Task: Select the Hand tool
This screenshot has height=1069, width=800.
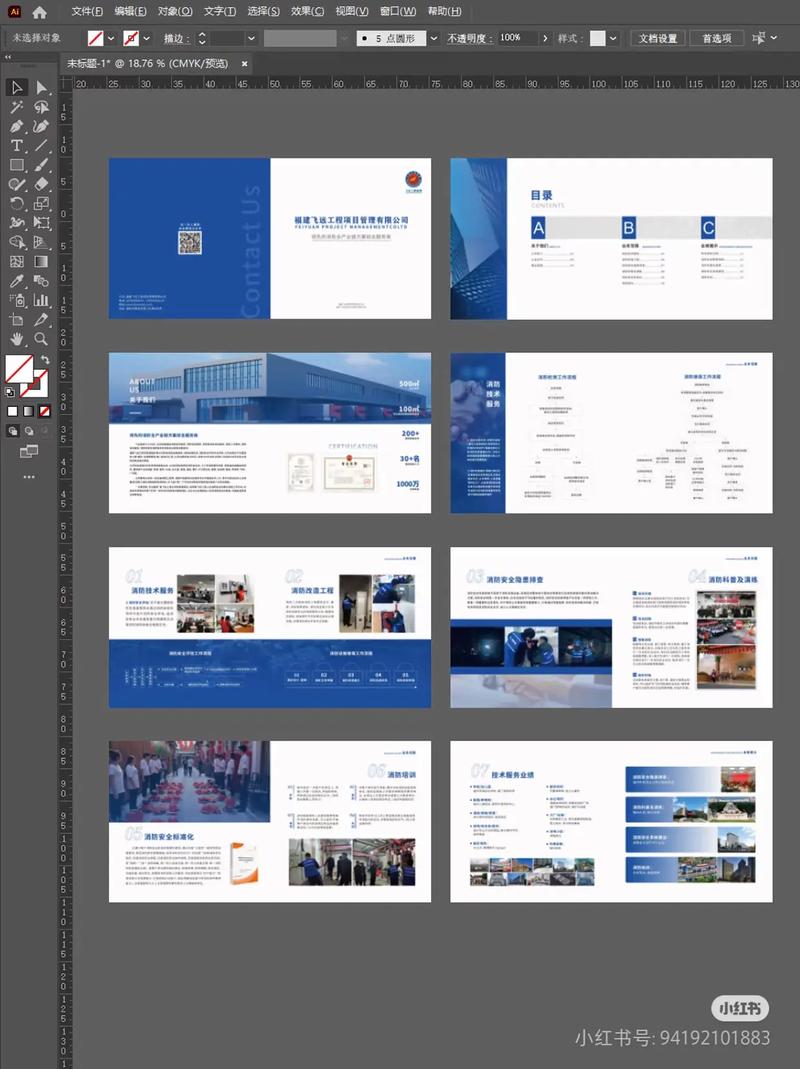Action: 17,339
